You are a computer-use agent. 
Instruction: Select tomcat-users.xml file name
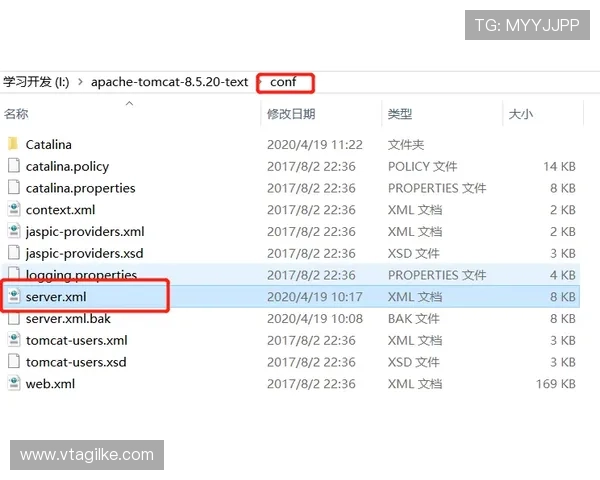[x=77, y=341]
